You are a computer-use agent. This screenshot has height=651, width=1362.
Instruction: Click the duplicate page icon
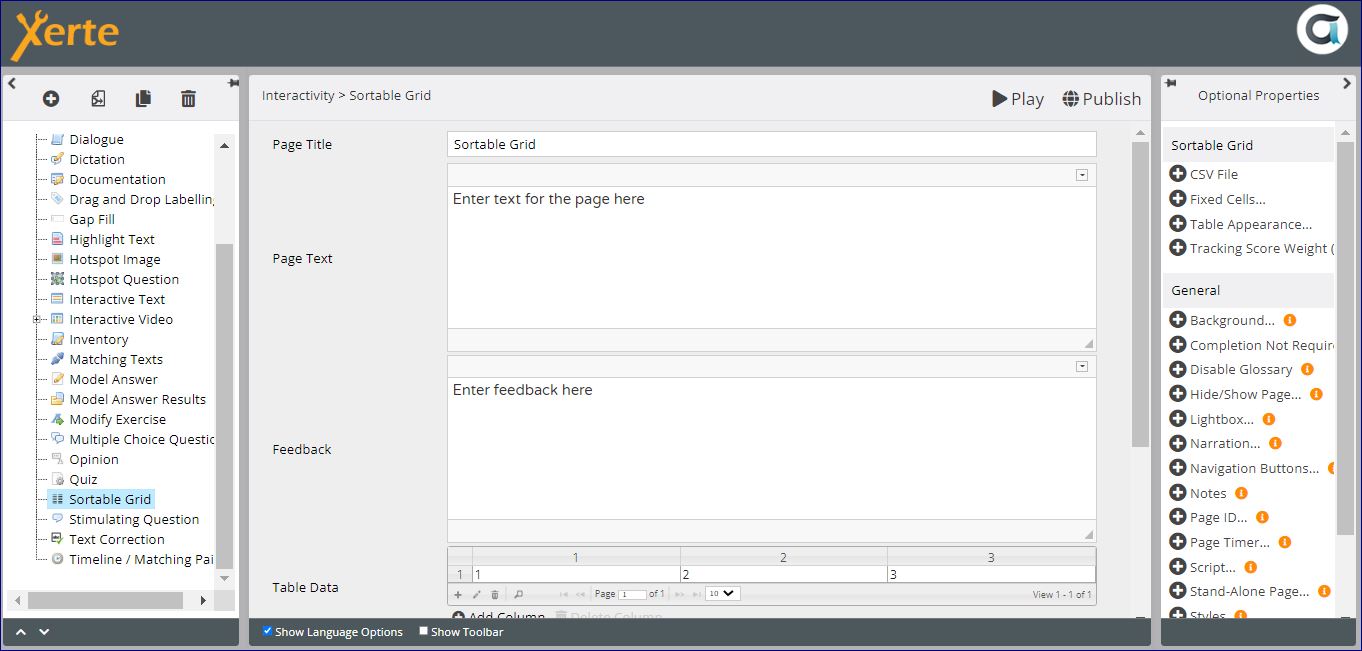click(x=143, y=98)
